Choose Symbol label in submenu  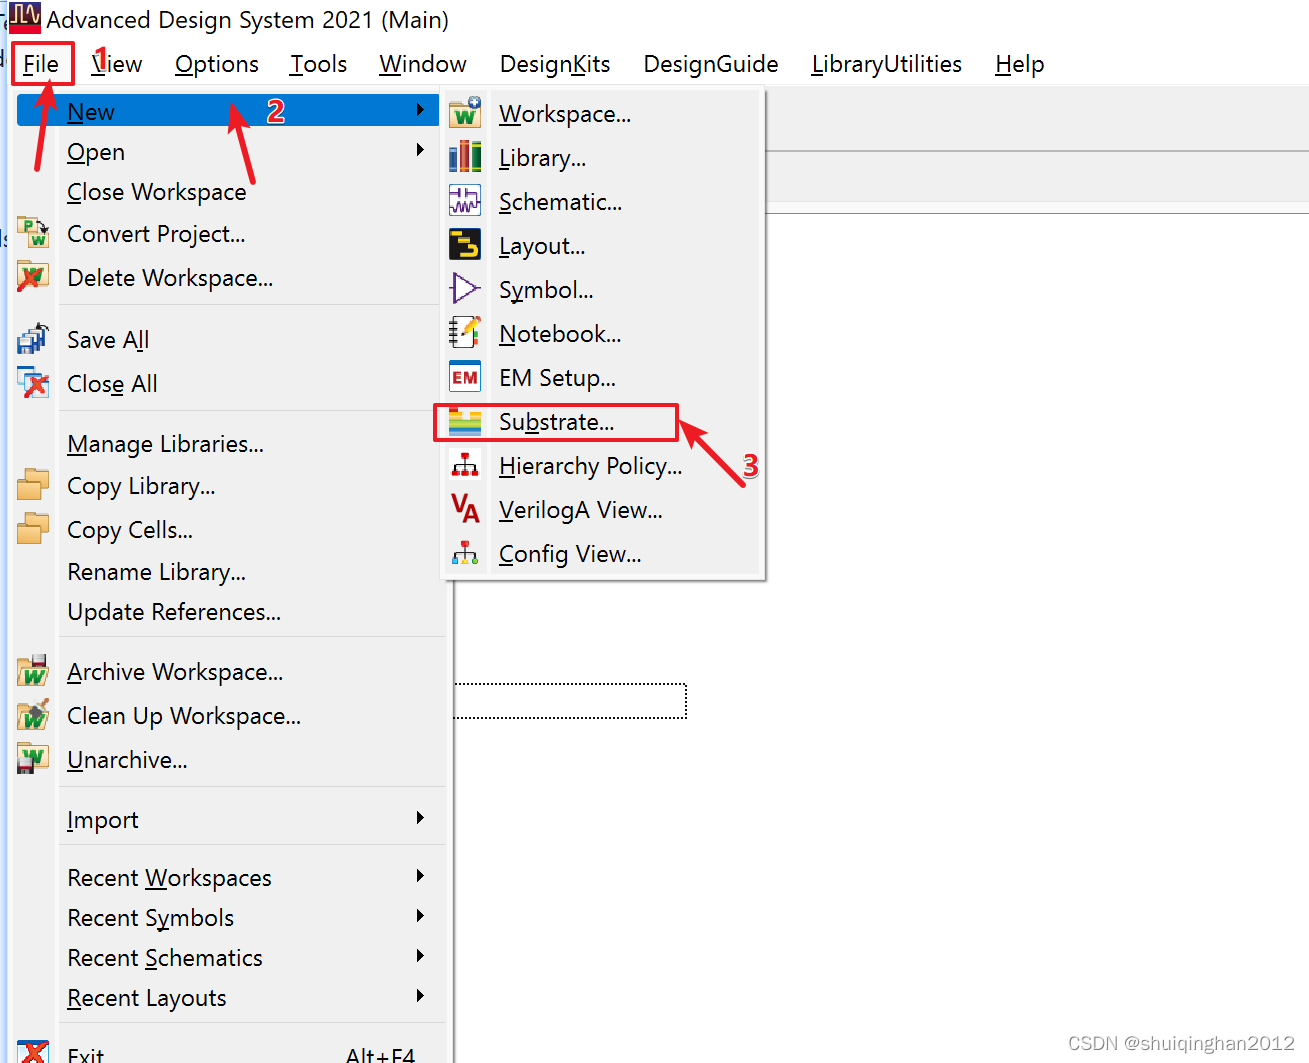546,290
